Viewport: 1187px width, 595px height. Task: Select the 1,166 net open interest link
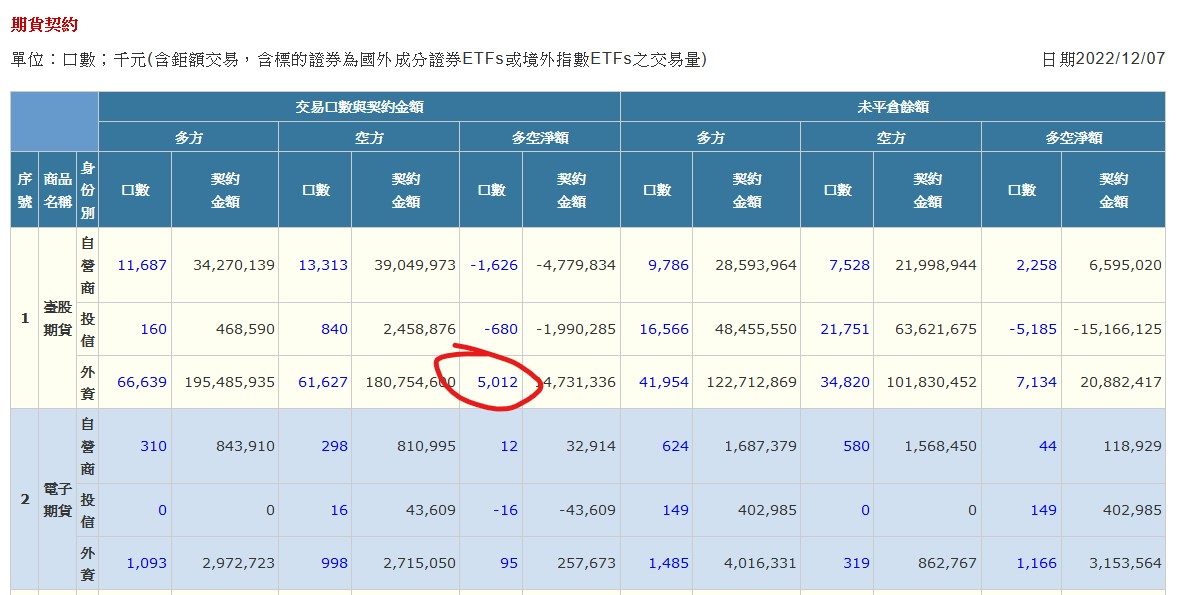tap(1035, 563)
